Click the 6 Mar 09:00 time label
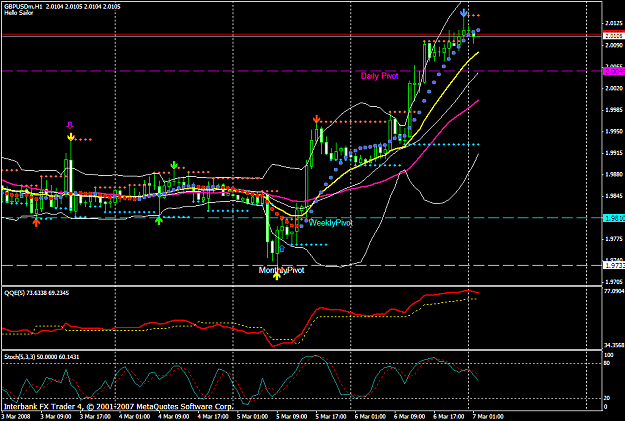 coord(409,417)
